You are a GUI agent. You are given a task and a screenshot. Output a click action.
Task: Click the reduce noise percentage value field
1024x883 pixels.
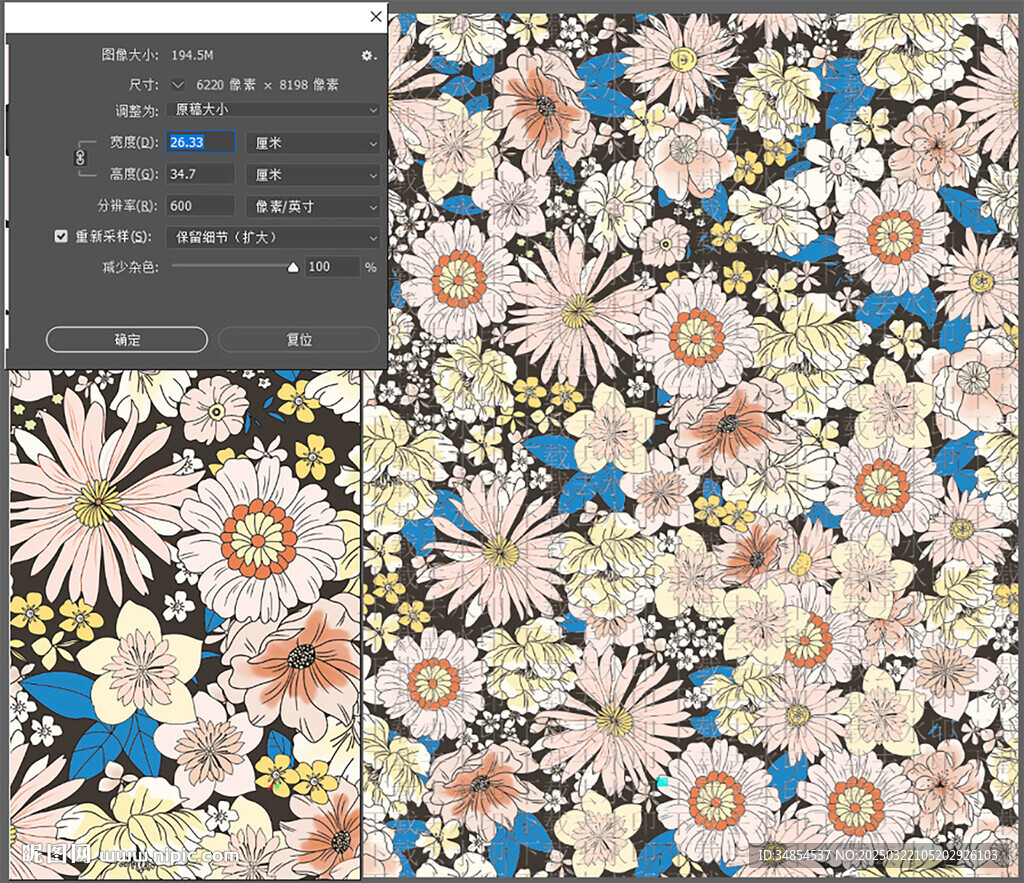click(331, 267)
